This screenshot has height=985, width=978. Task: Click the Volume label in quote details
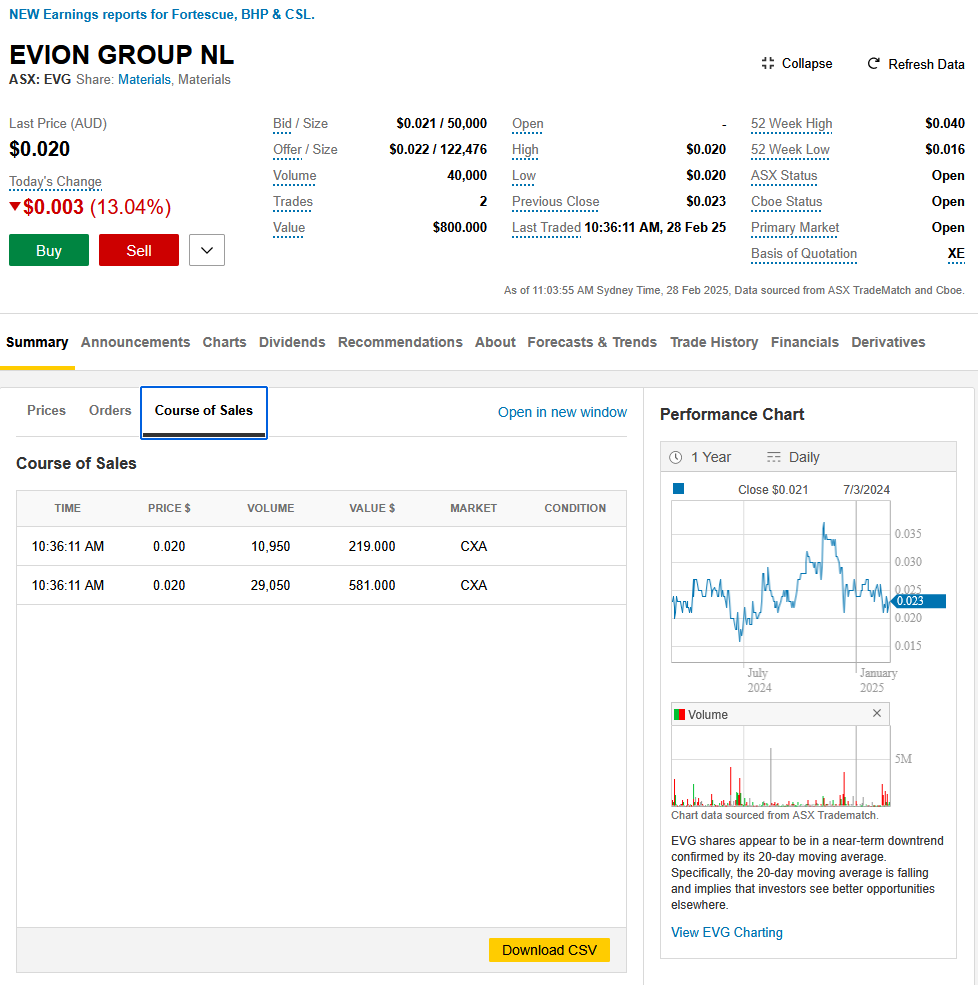[295, 176]
